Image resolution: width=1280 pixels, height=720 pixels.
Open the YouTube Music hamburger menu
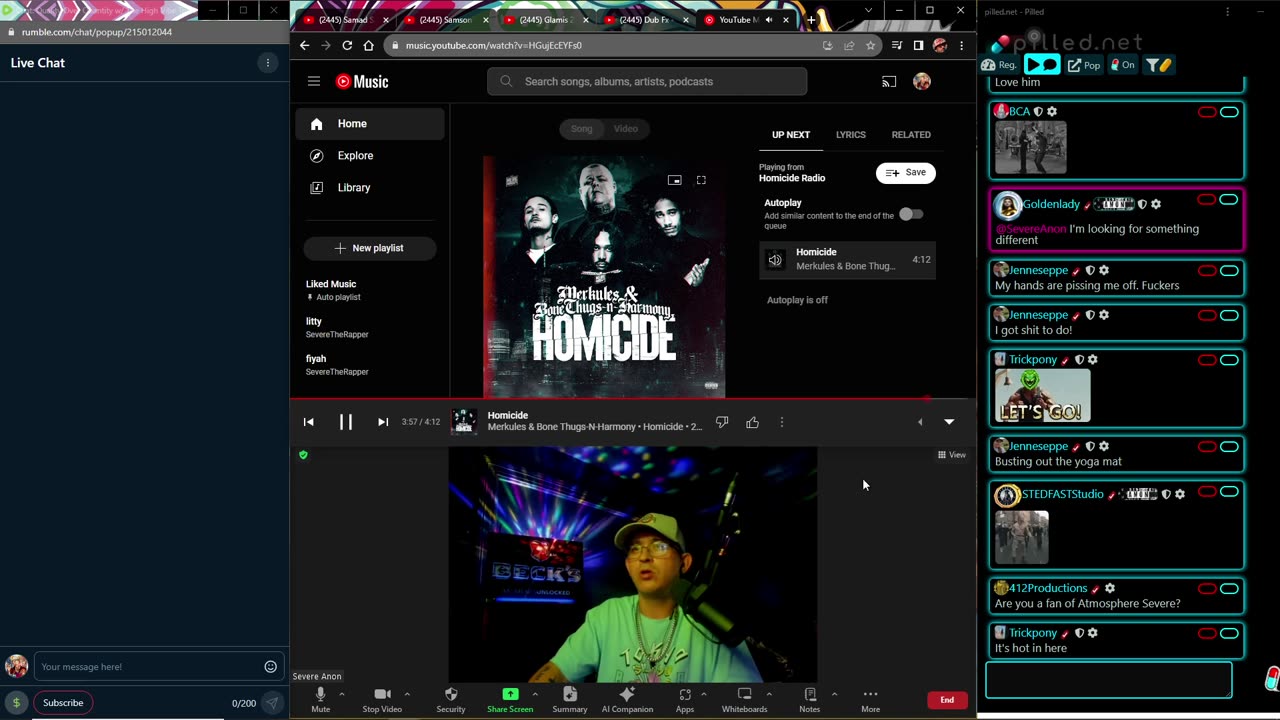(314, 81)
